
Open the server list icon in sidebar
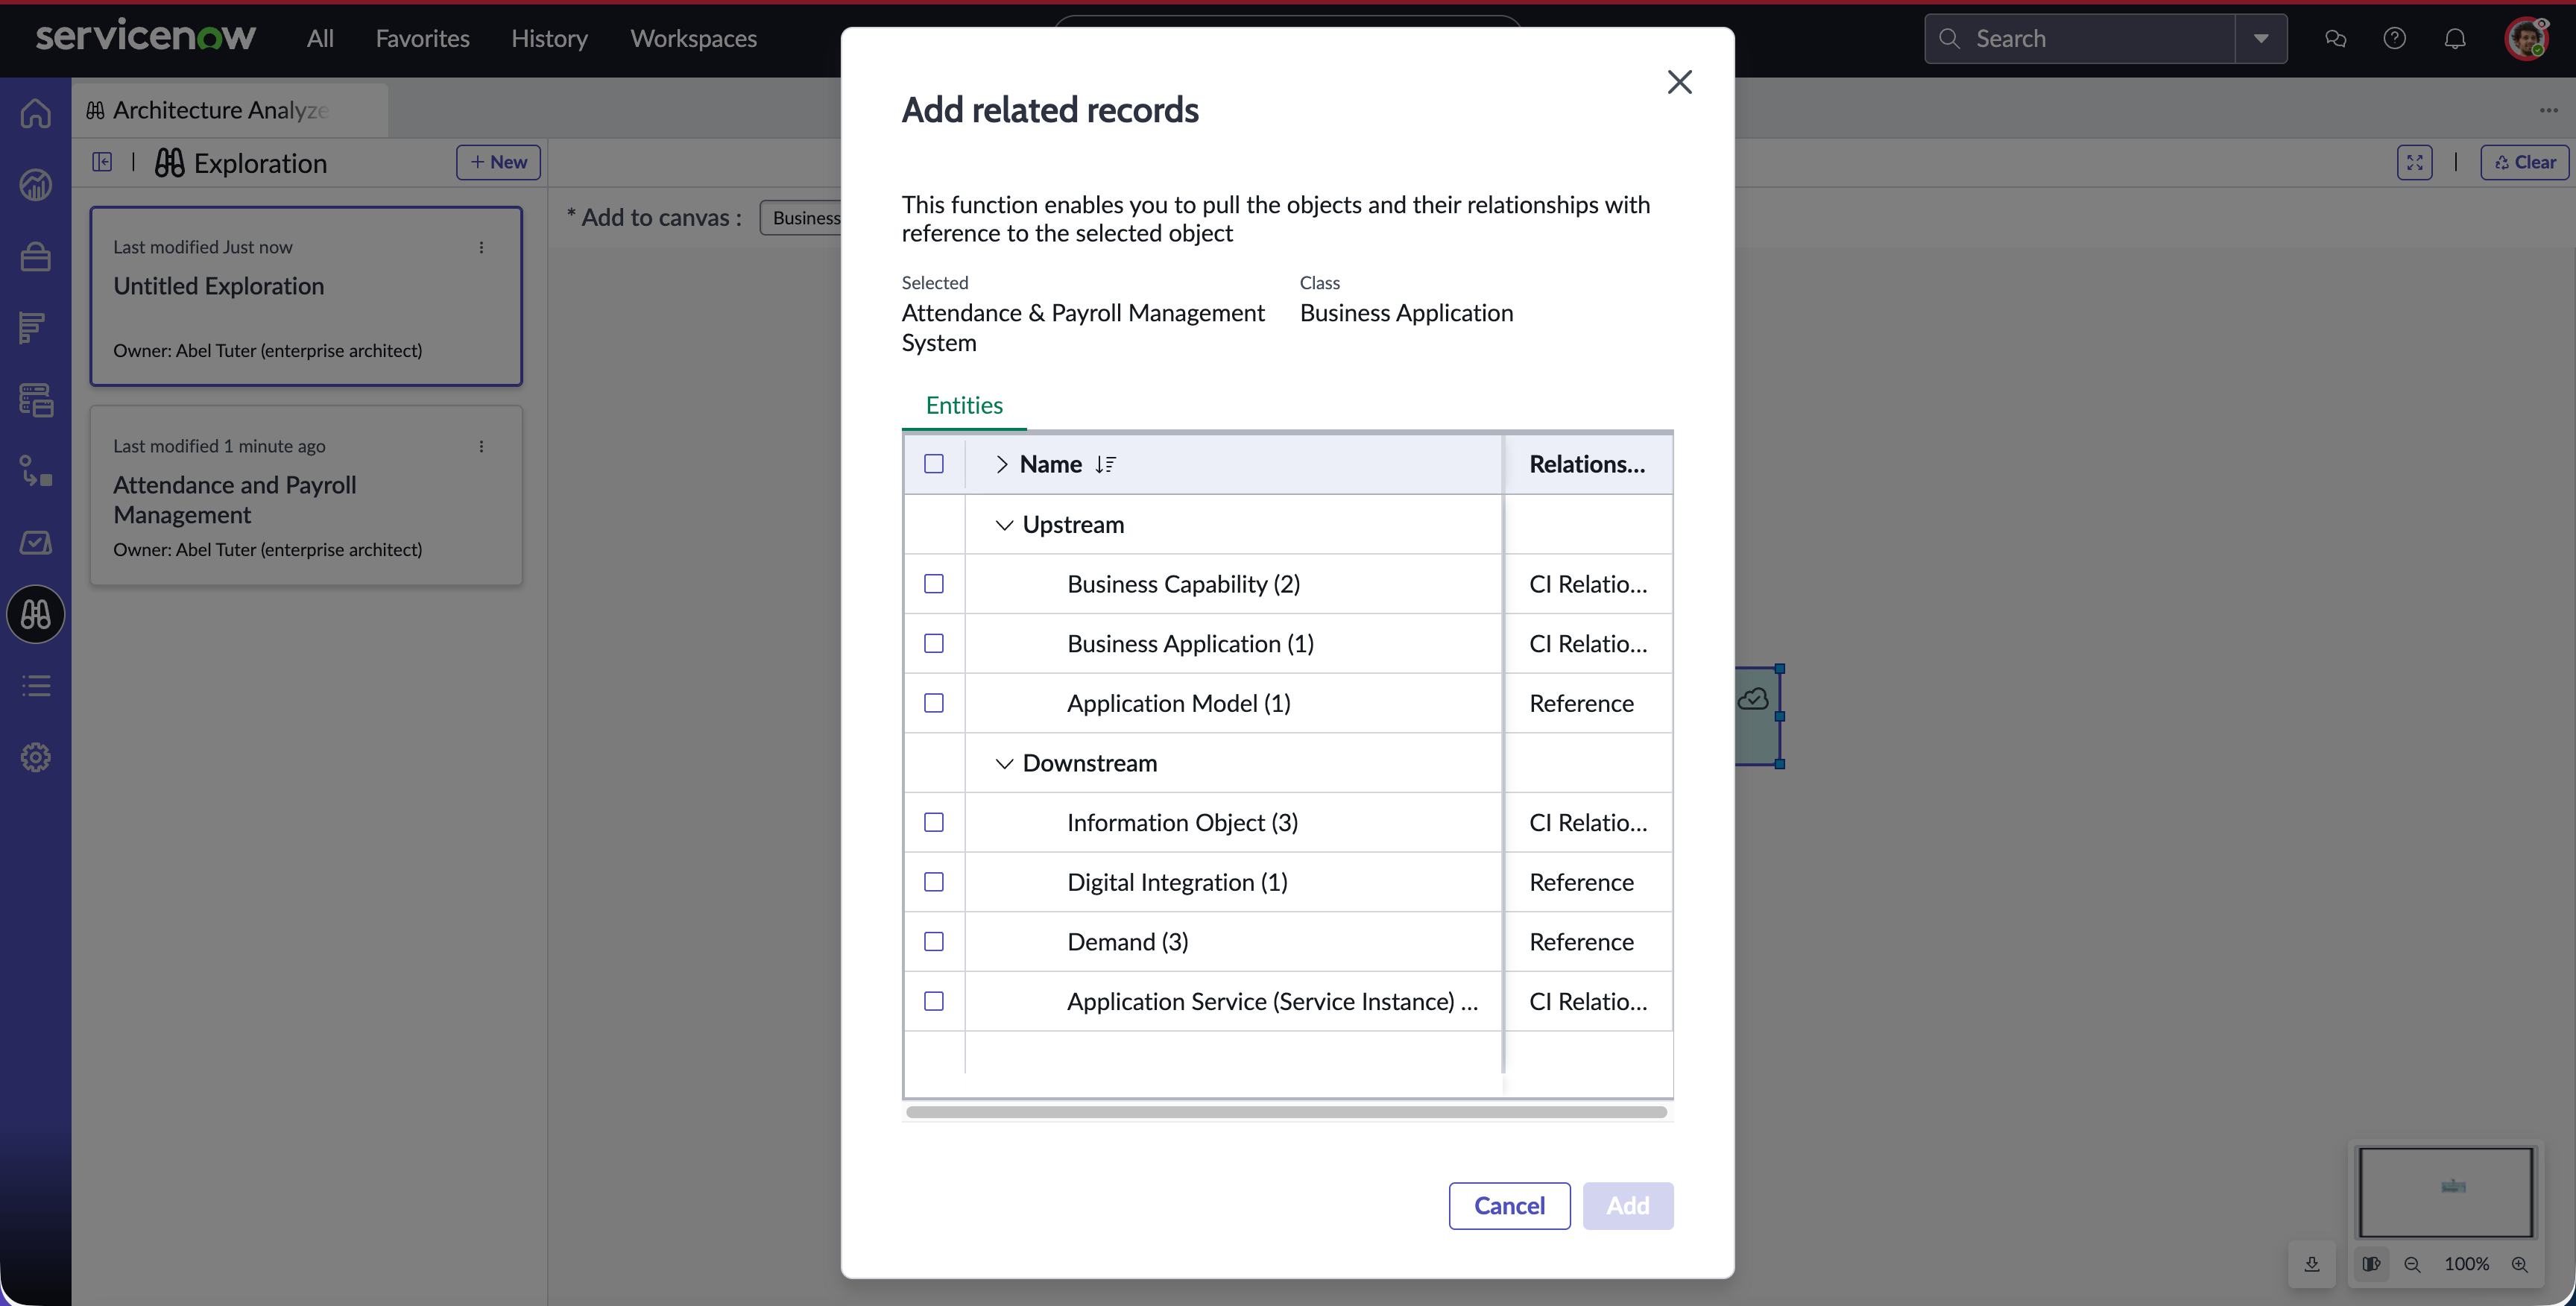point(36,400)
